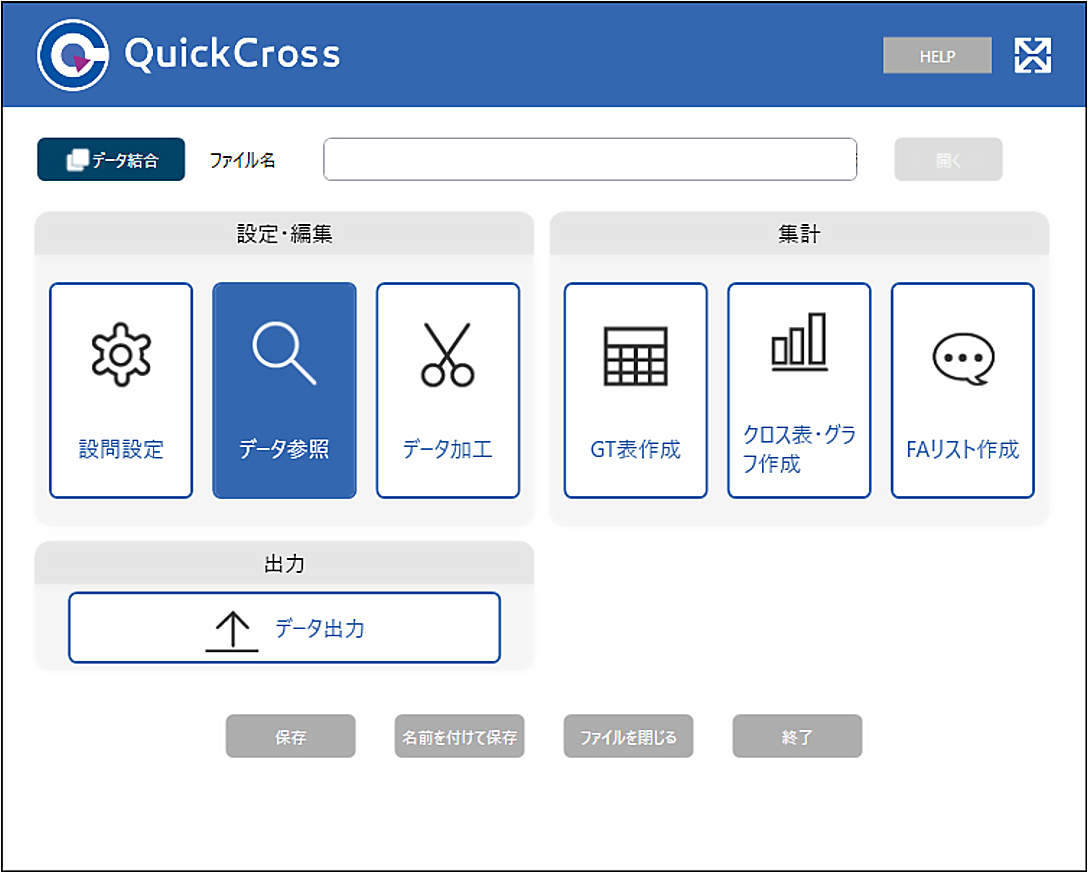Click the 開く button
1088x872 pixels.
(948, 160)
